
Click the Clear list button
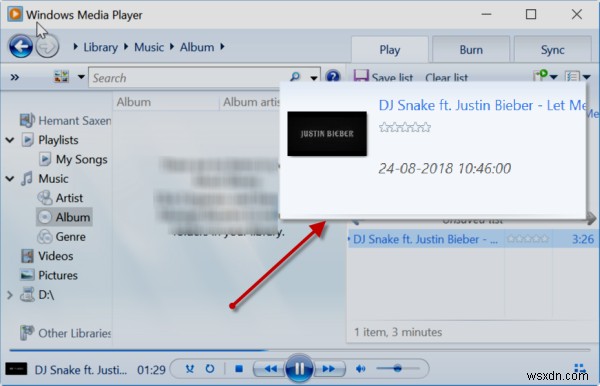446,78
